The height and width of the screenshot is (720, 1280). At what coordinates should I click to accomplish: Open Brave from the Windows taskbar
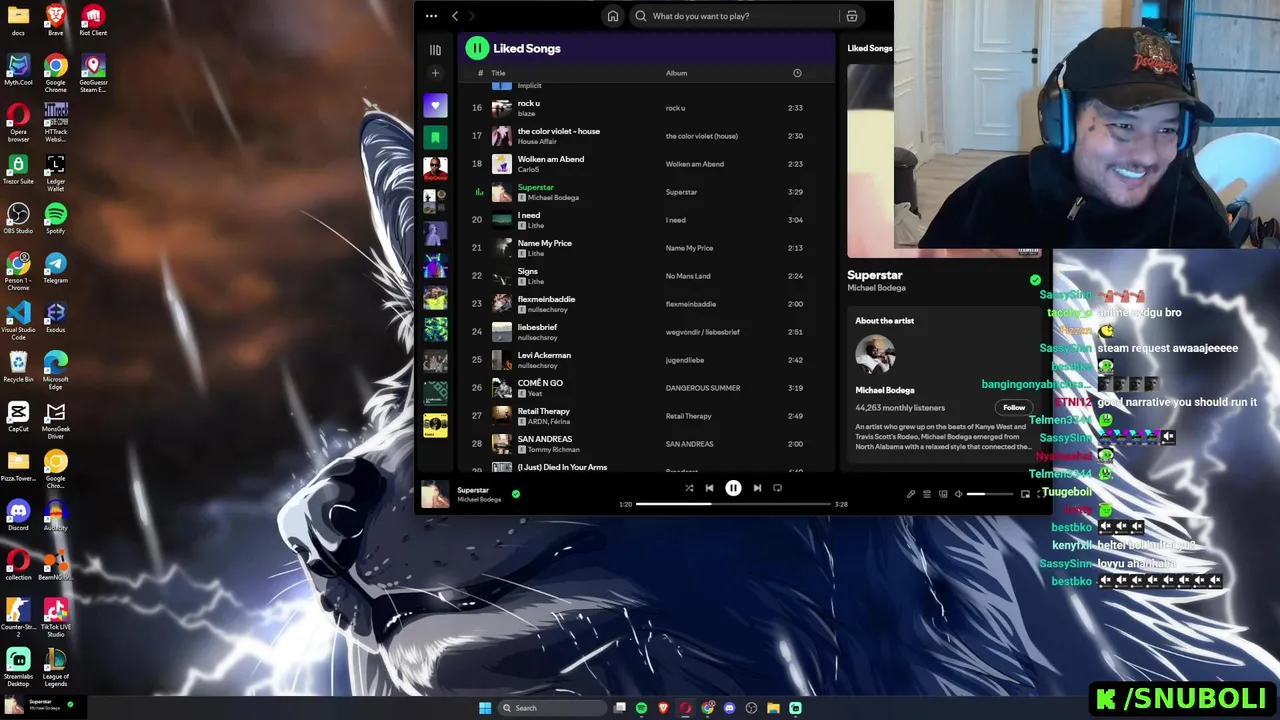[663, 708]
